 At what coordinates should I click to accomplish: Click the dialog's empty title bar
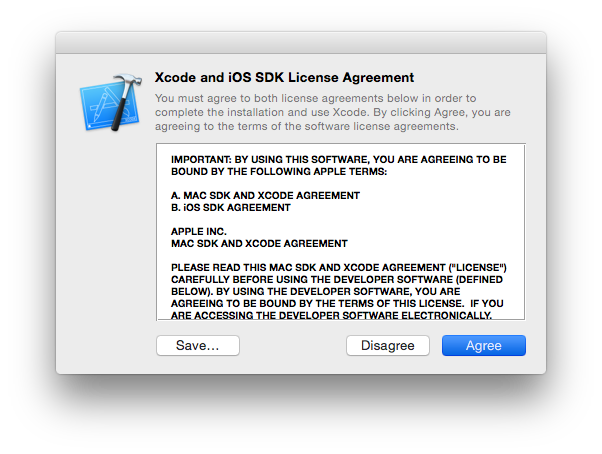coord(301,43)
